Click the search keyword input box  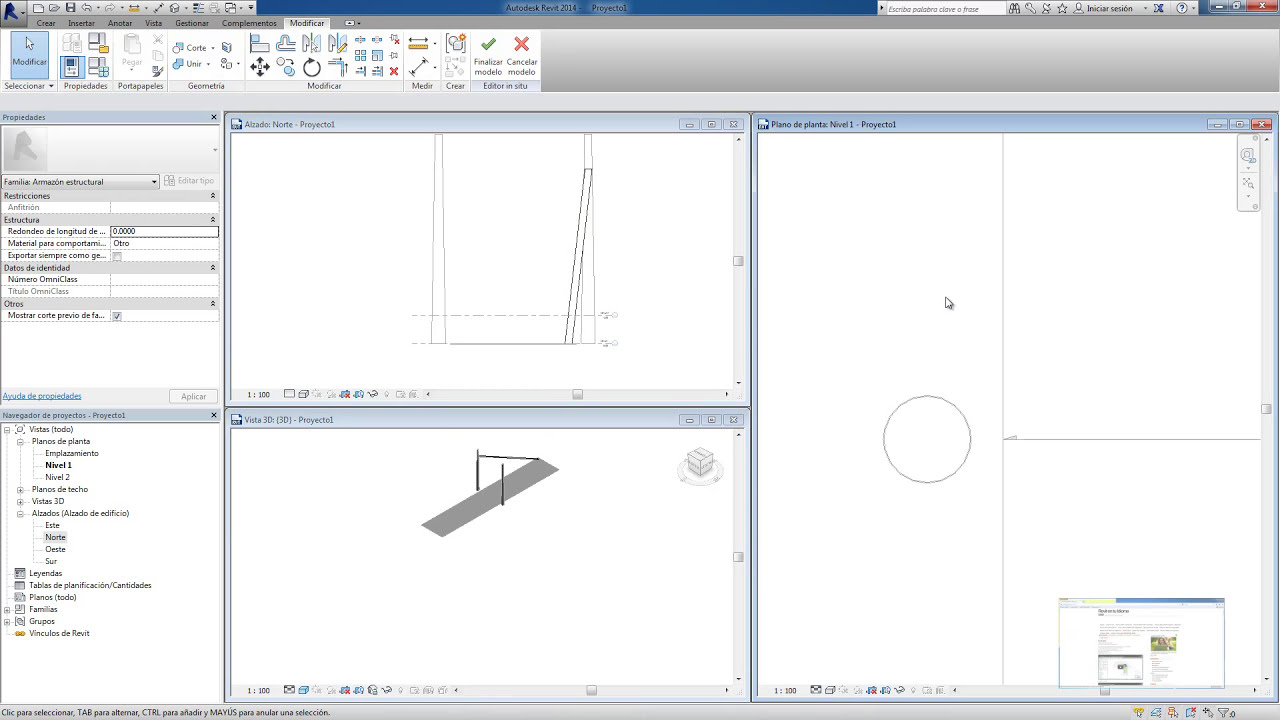944,8
